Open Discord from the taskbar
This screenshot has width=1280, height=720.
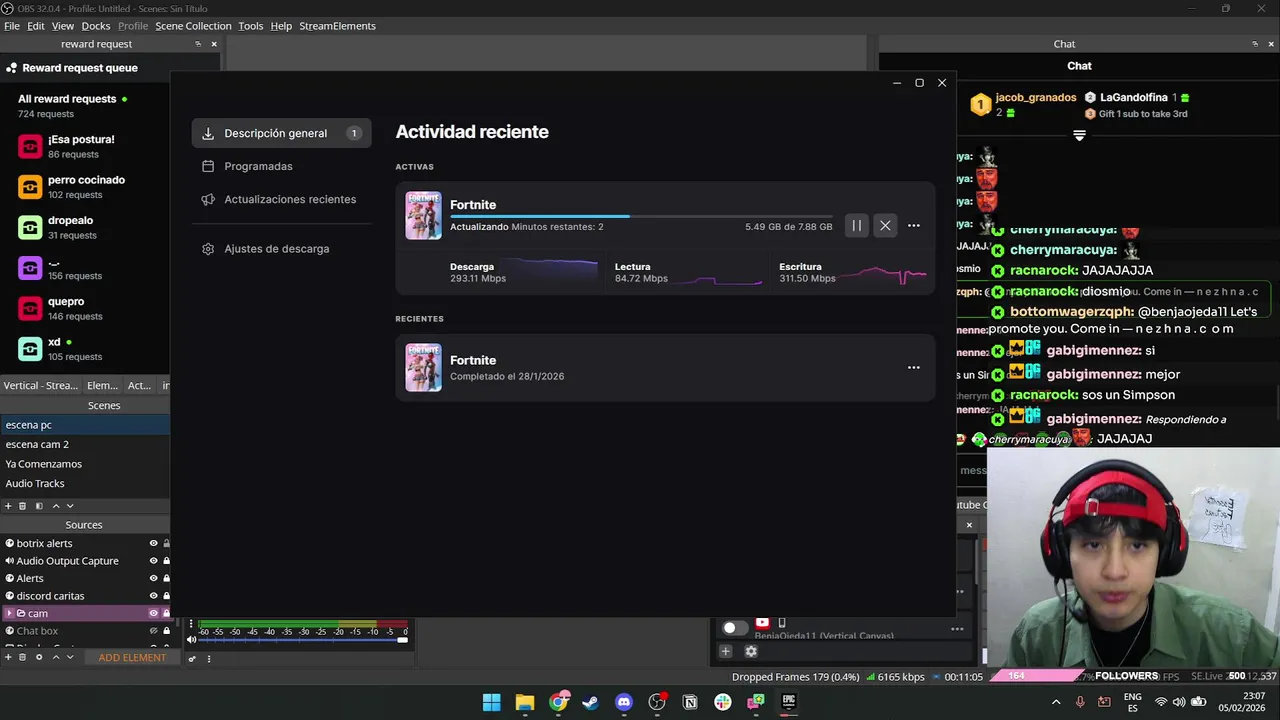(624, 702)
